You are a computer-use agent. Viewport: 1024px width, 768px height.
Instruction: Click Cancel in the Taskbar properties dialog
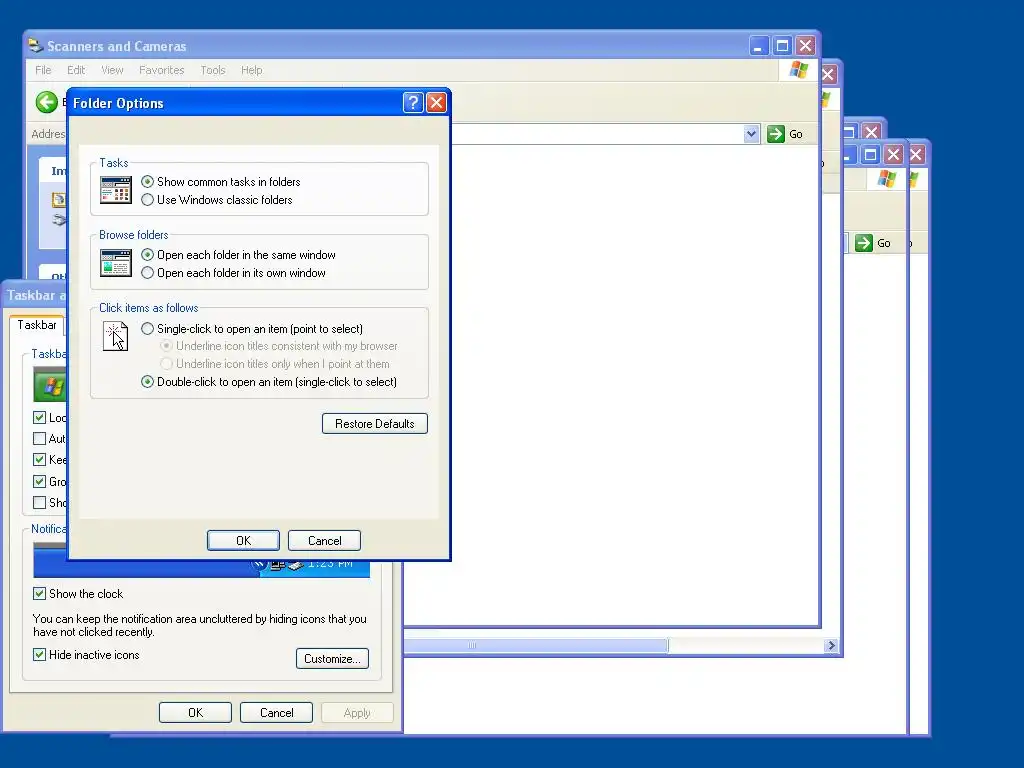pyautogui.click(x=276, y=712)
